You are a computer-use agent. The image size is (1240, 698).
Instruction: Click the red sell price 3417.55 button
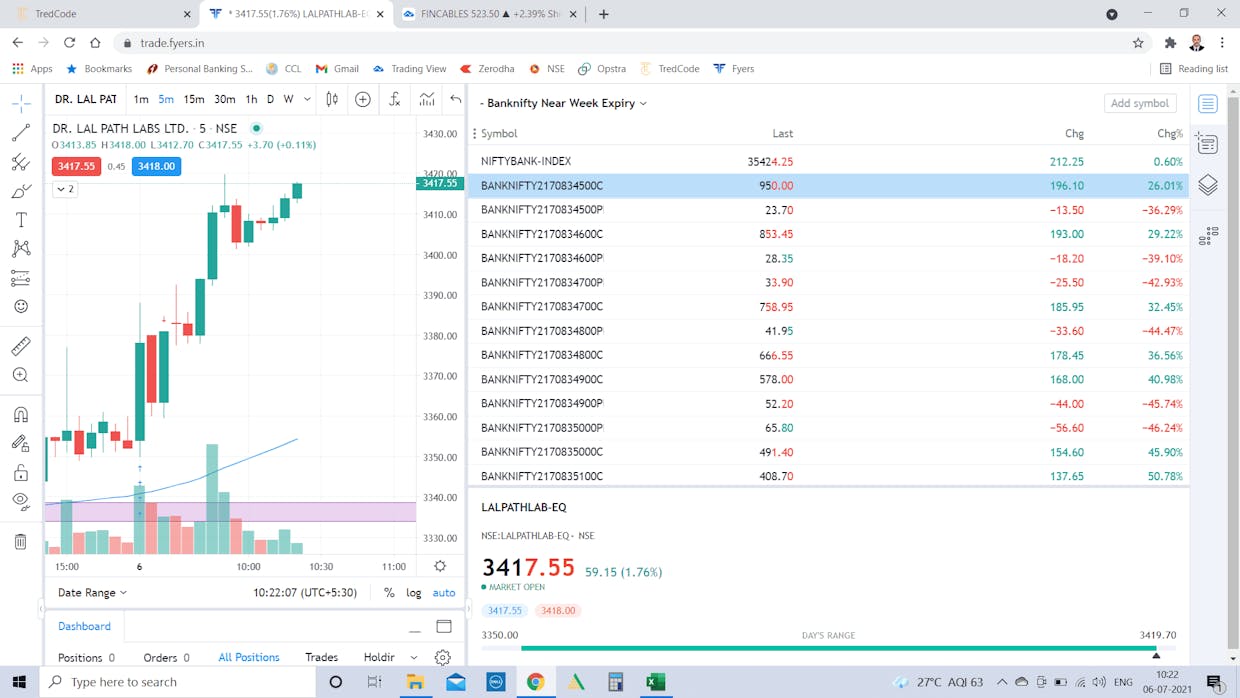pos(76,166)
